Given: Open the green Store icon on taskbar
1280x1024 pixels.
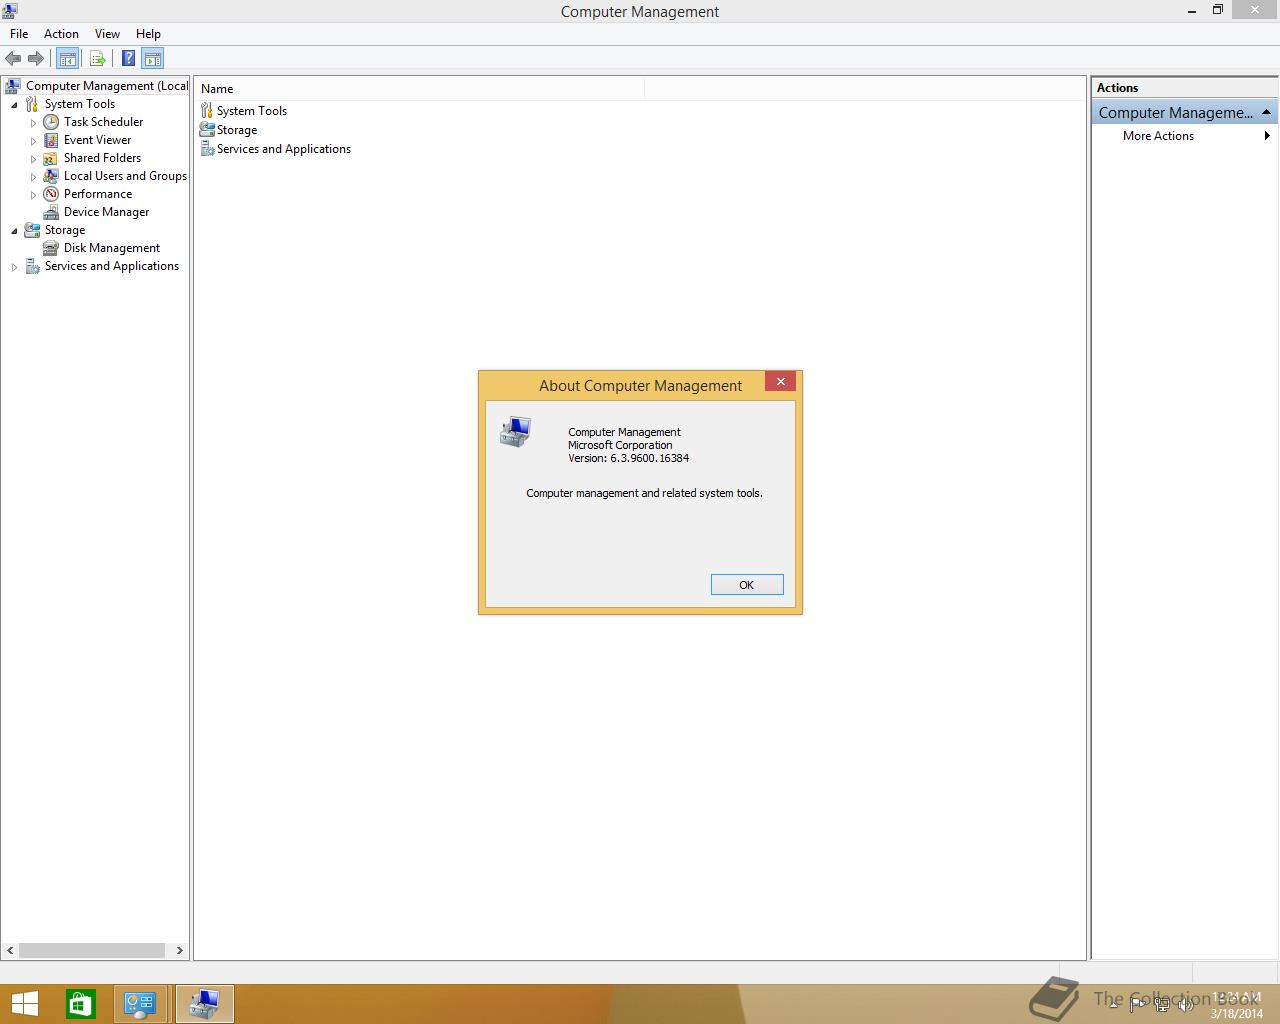Looking at the screenshot, I should (81, 1004).
